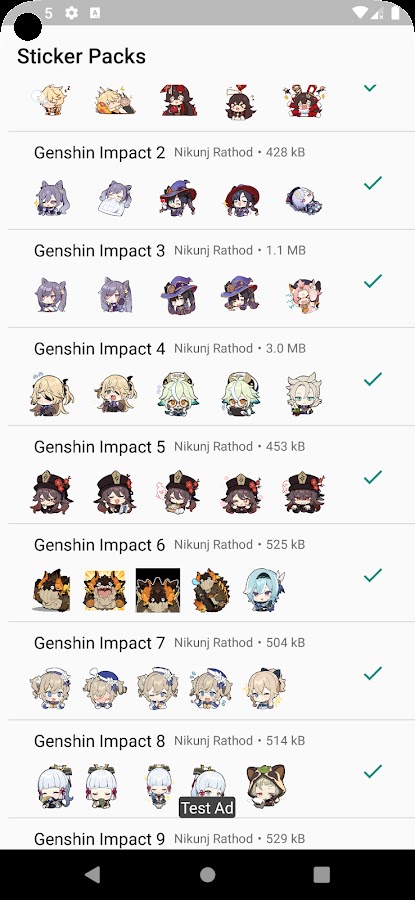Image resolution: width=415 pixels, height=900 pixels.
Task: Open the Genshin Impact 5 pack title
Action: [99, 447]
